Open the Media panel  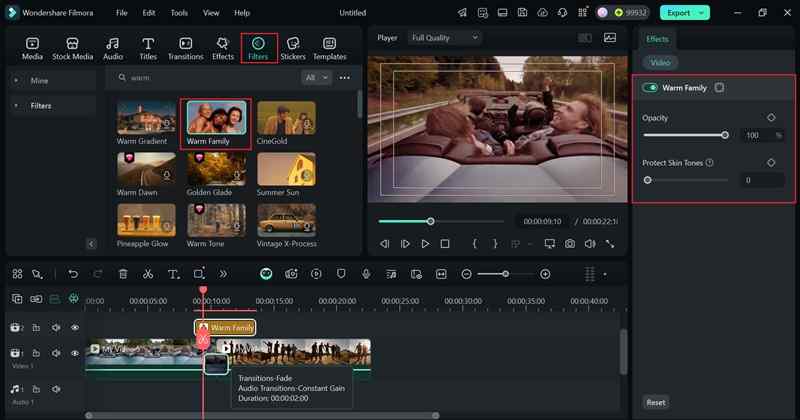coord(32,48)
